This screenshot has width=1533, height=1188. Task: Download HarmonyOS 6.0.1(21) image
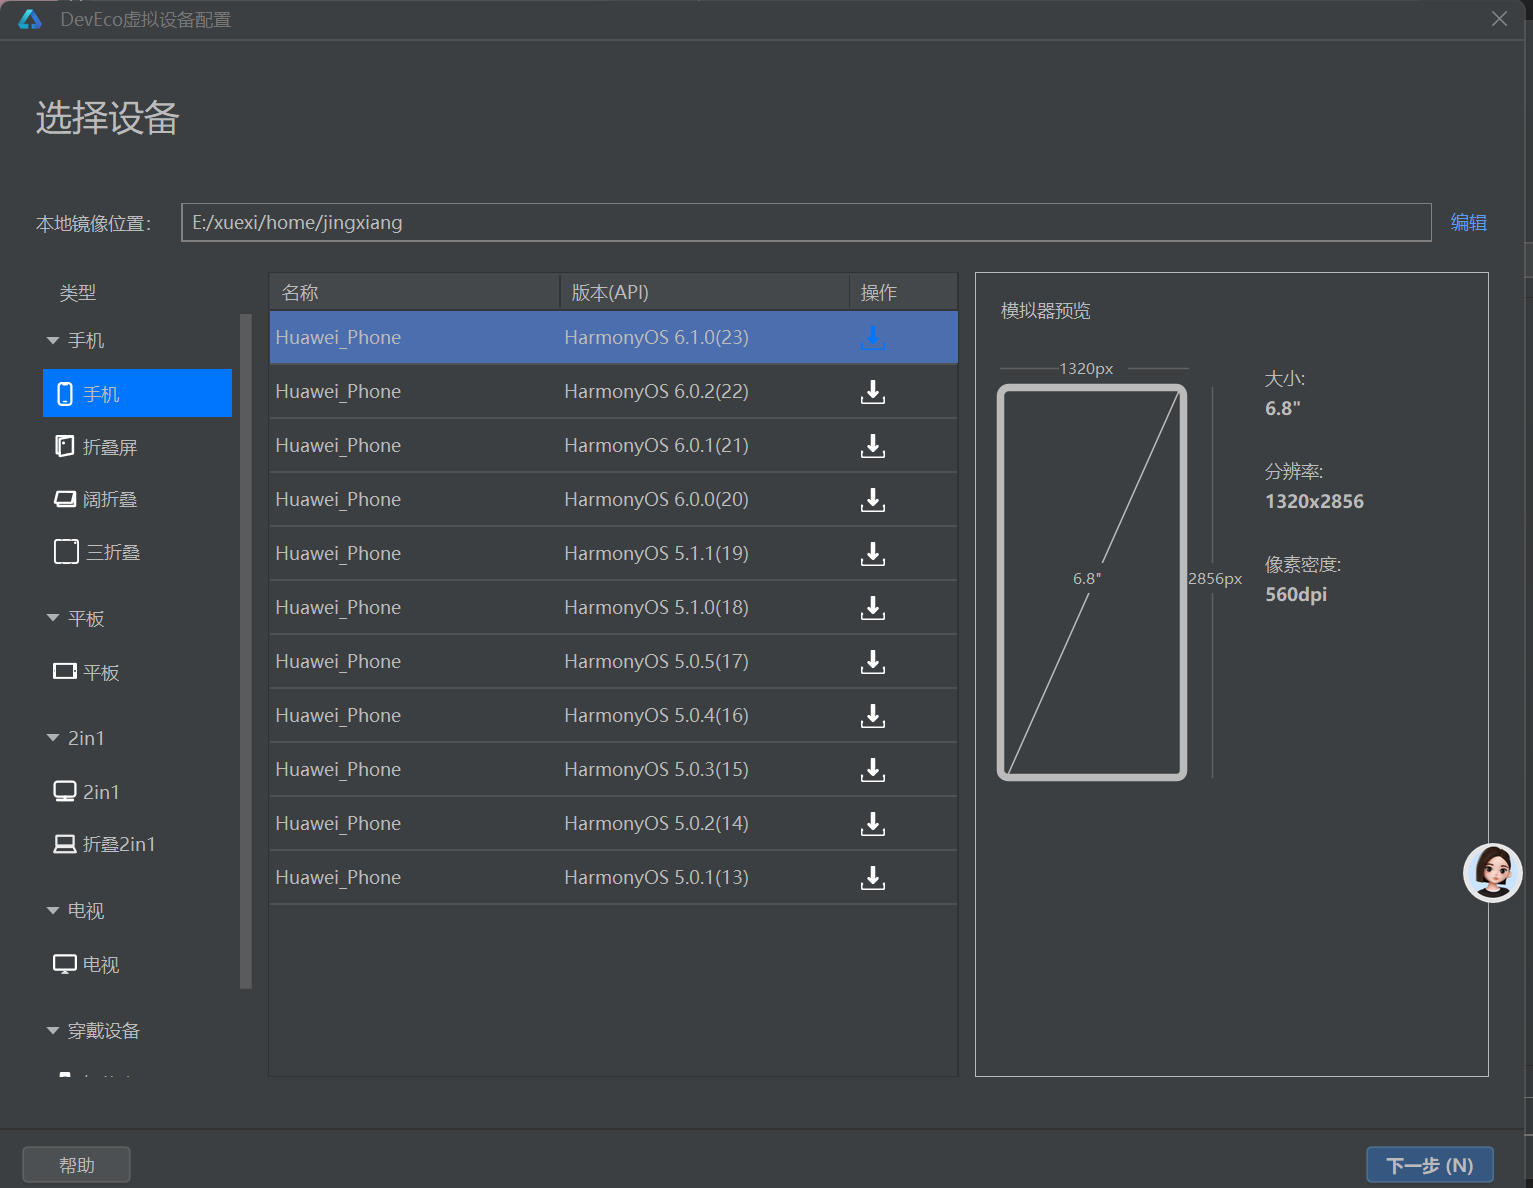(873, 445)
